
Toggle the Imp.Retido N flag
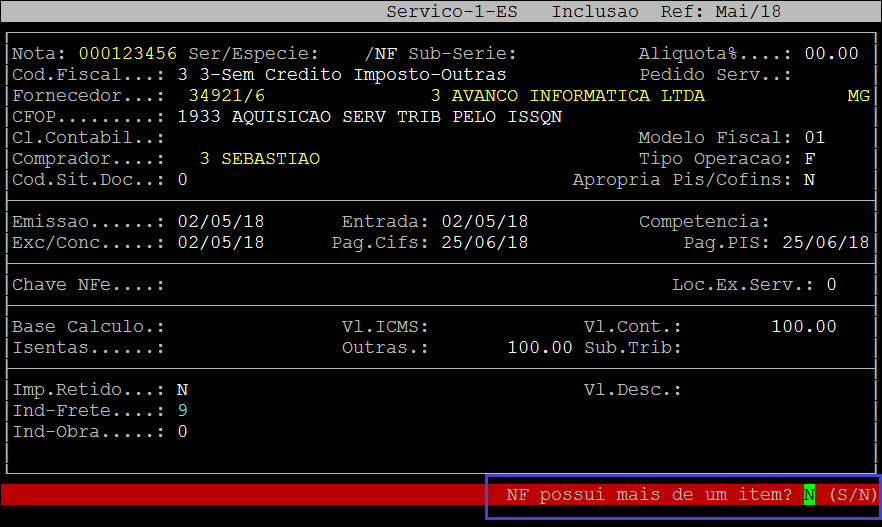click(x=182, y=389)
